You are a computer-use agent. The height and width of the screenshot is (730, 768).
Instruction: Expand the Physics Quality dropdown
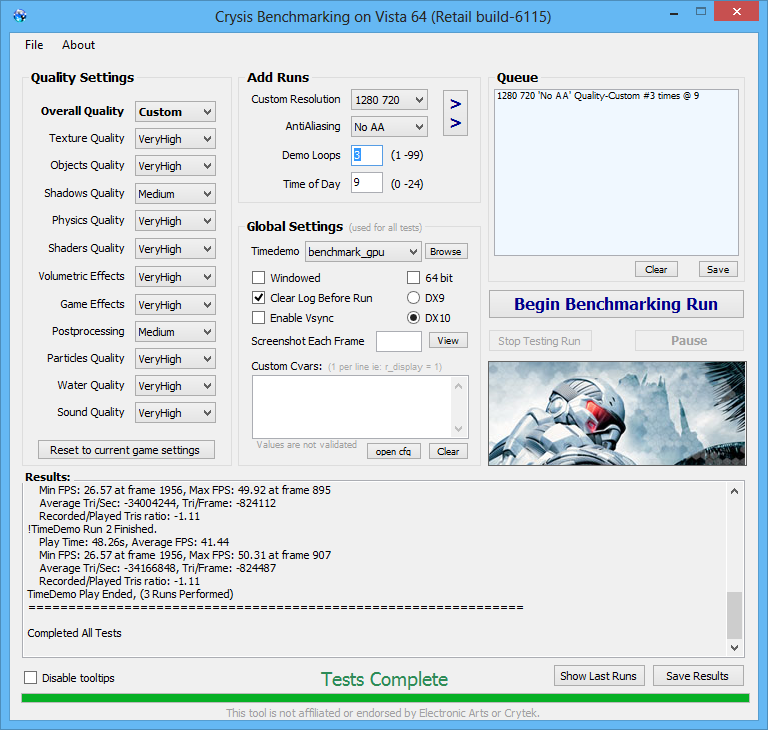coord(175,221)
